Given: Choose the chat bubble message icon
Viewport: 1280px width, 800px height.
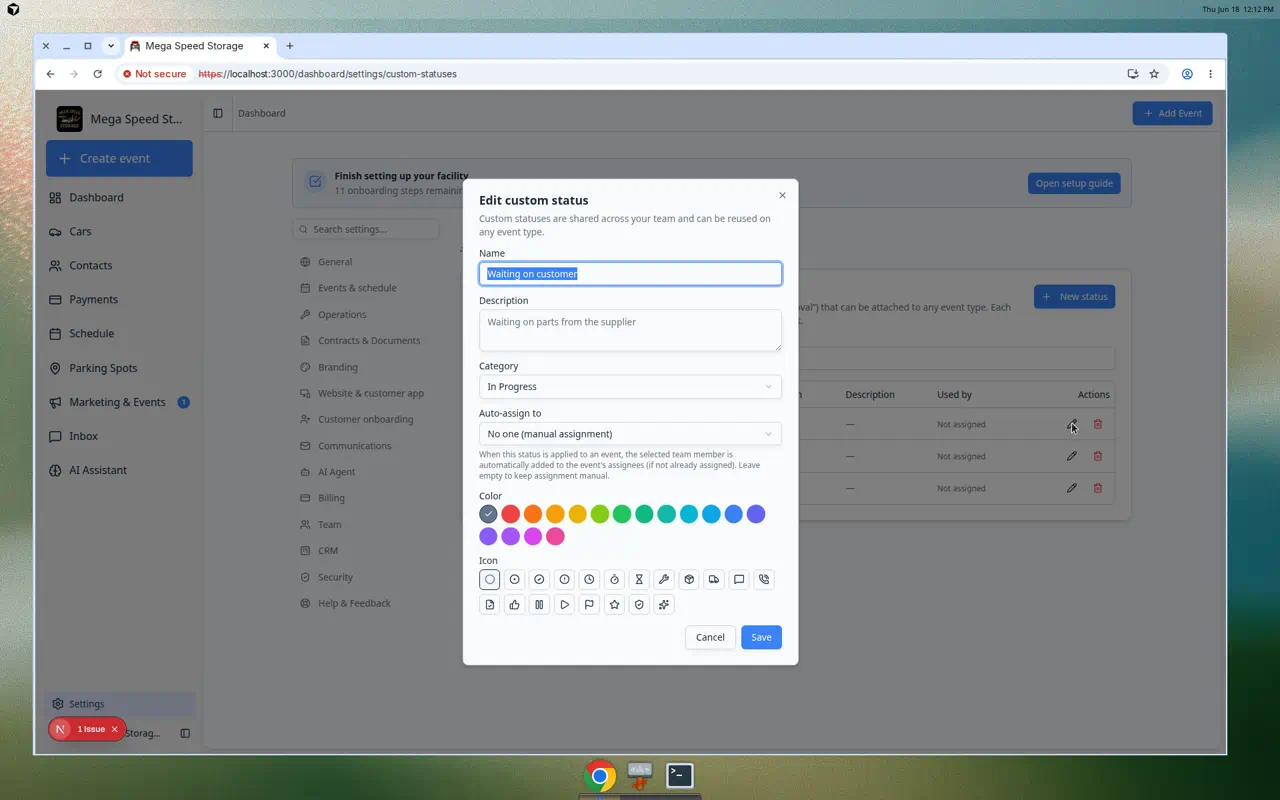Looking at the screenshot, I should 739,579.
